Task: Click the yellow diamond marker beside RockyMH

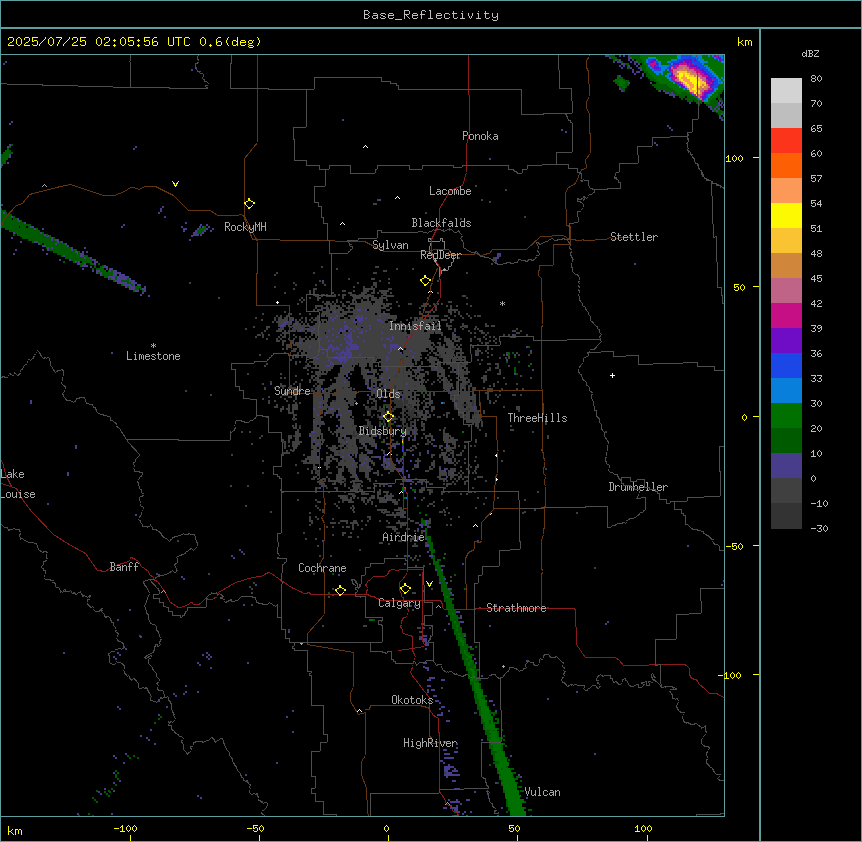Action: point(250,204)
